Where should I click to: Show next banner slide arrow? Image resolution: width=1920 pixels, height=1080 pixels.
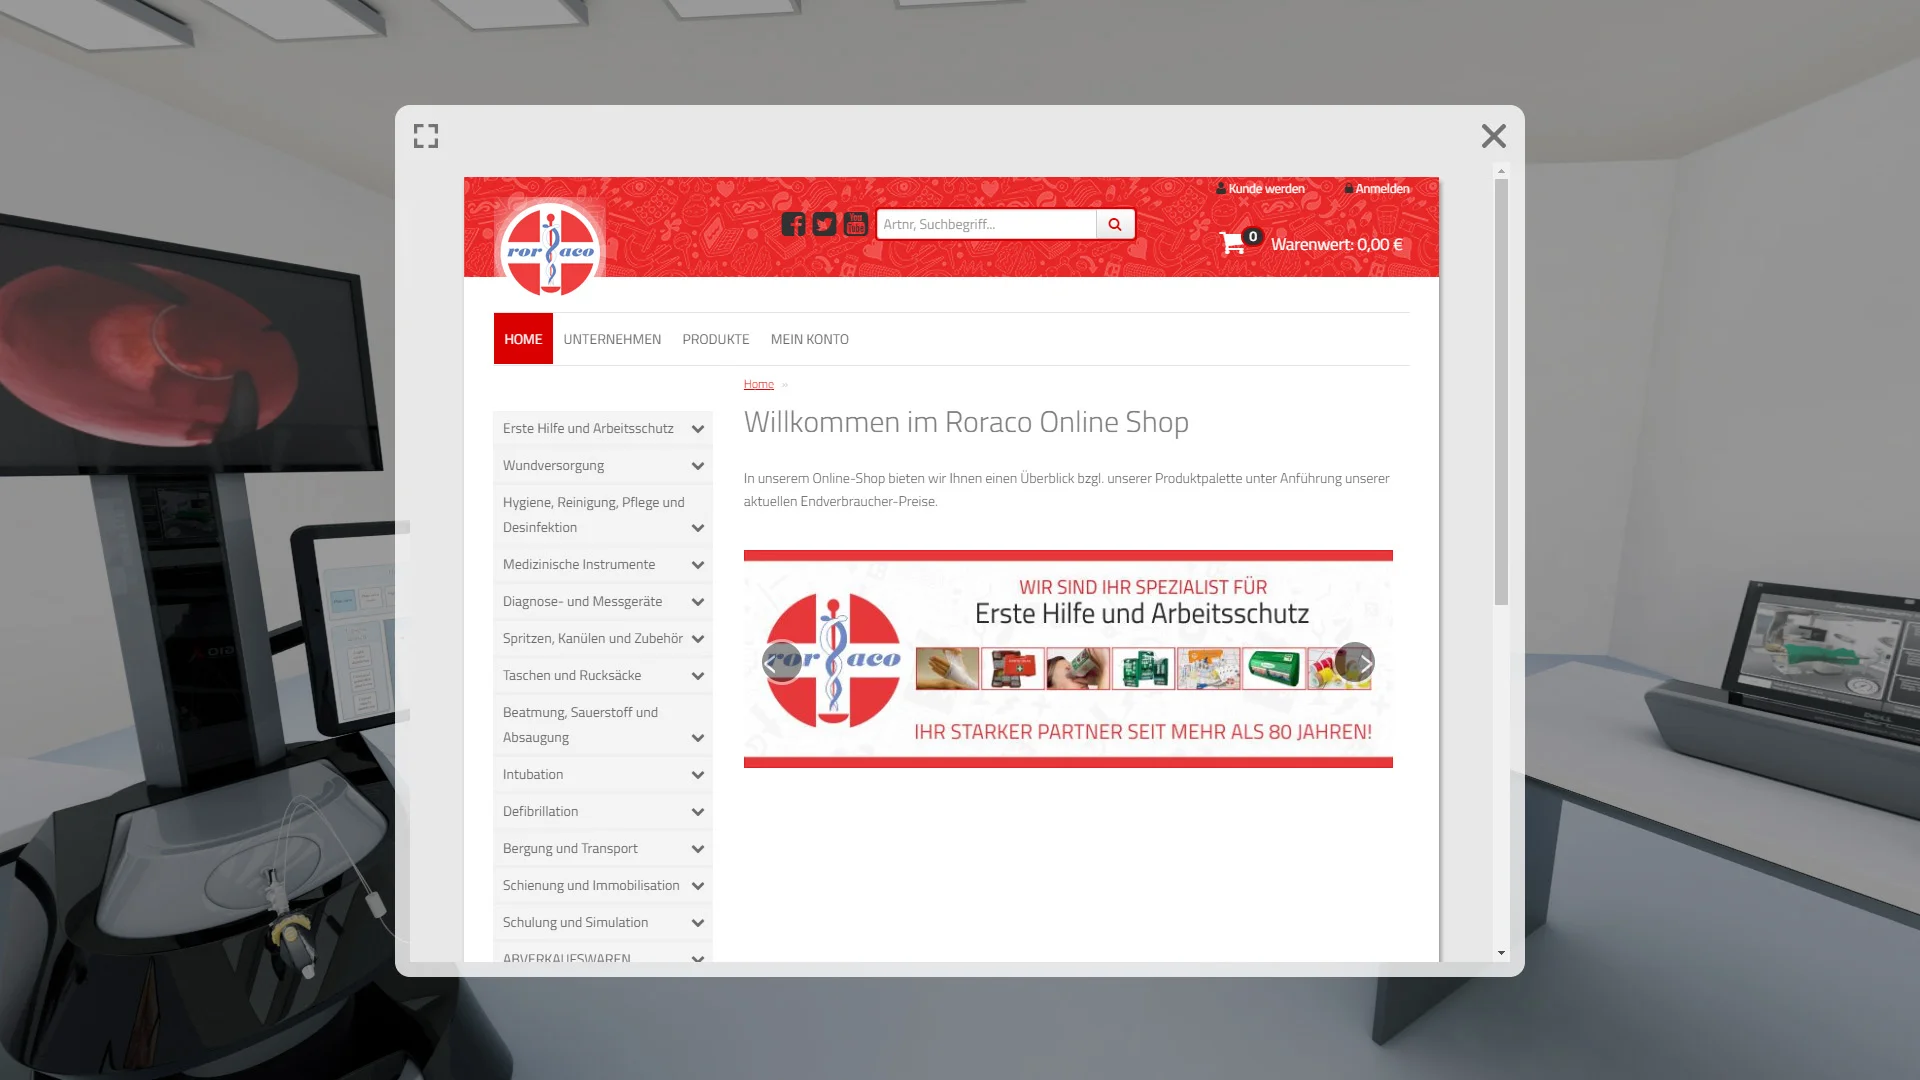point(1355,662)
